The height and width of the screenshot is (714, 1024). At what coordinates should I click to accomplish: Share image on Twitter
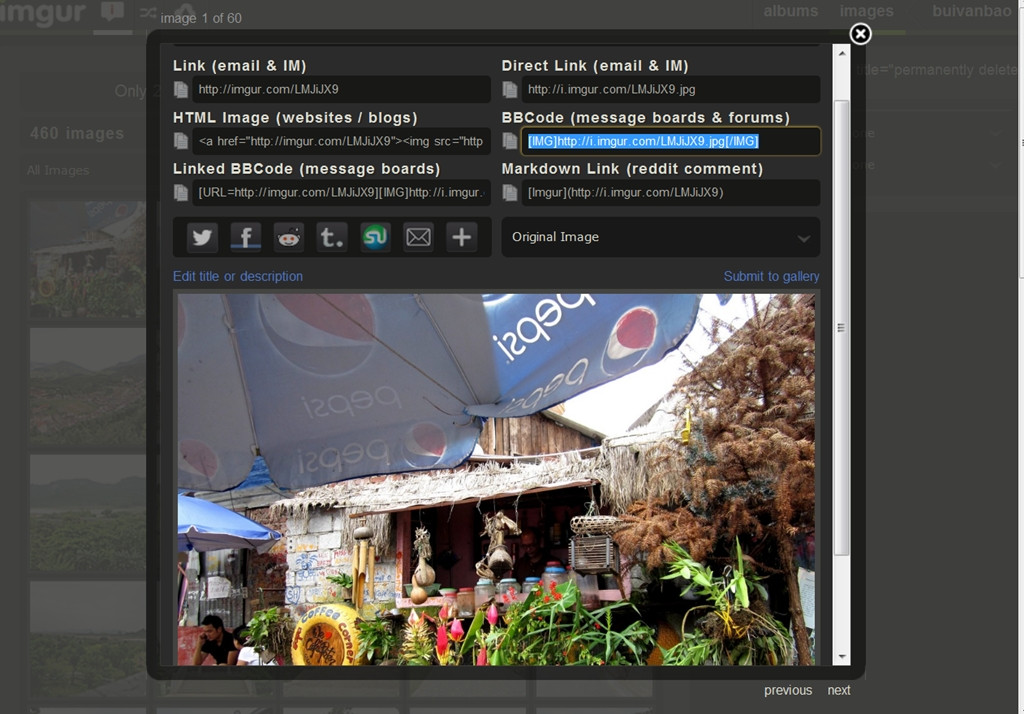point(202,237)
